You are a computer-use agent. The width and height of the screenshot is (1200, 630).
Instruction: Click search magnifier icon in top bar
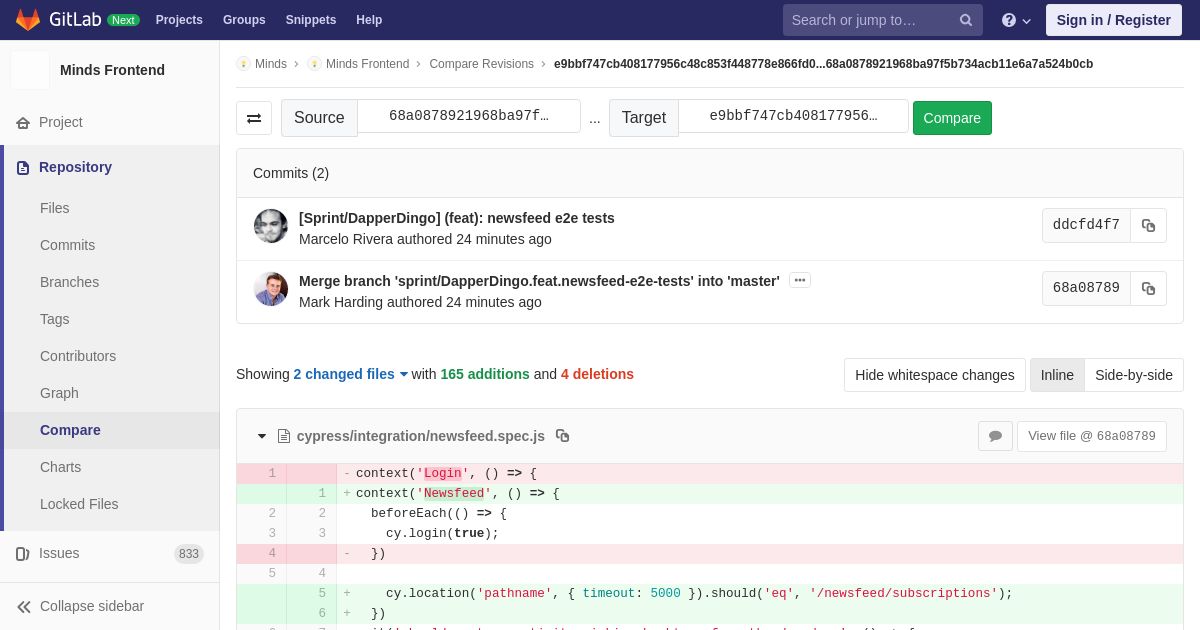(x=966, y=20)
